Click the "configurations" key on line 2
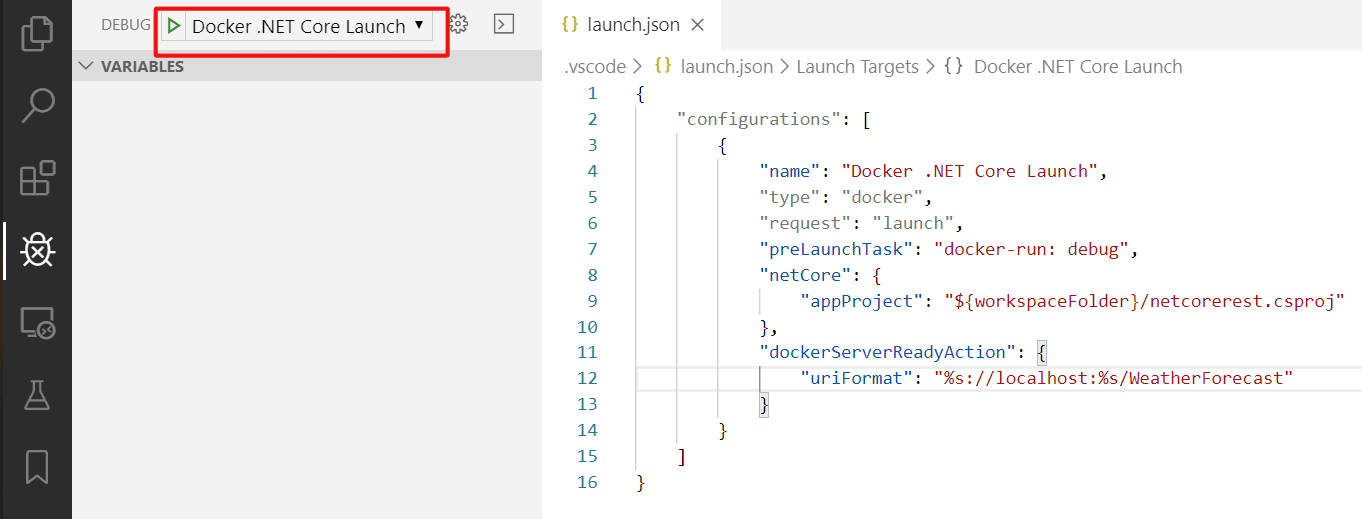Image resolution: width=1362 pixels, height=519 pixels. click(759, 119)
